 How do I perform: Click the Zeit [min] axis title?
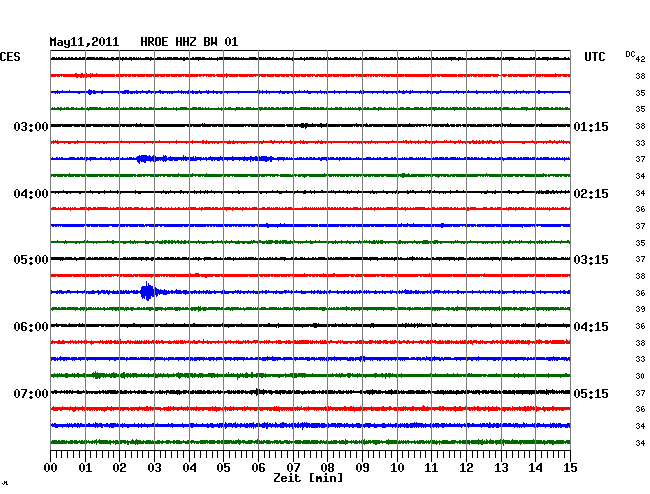(x=308, y=478)
